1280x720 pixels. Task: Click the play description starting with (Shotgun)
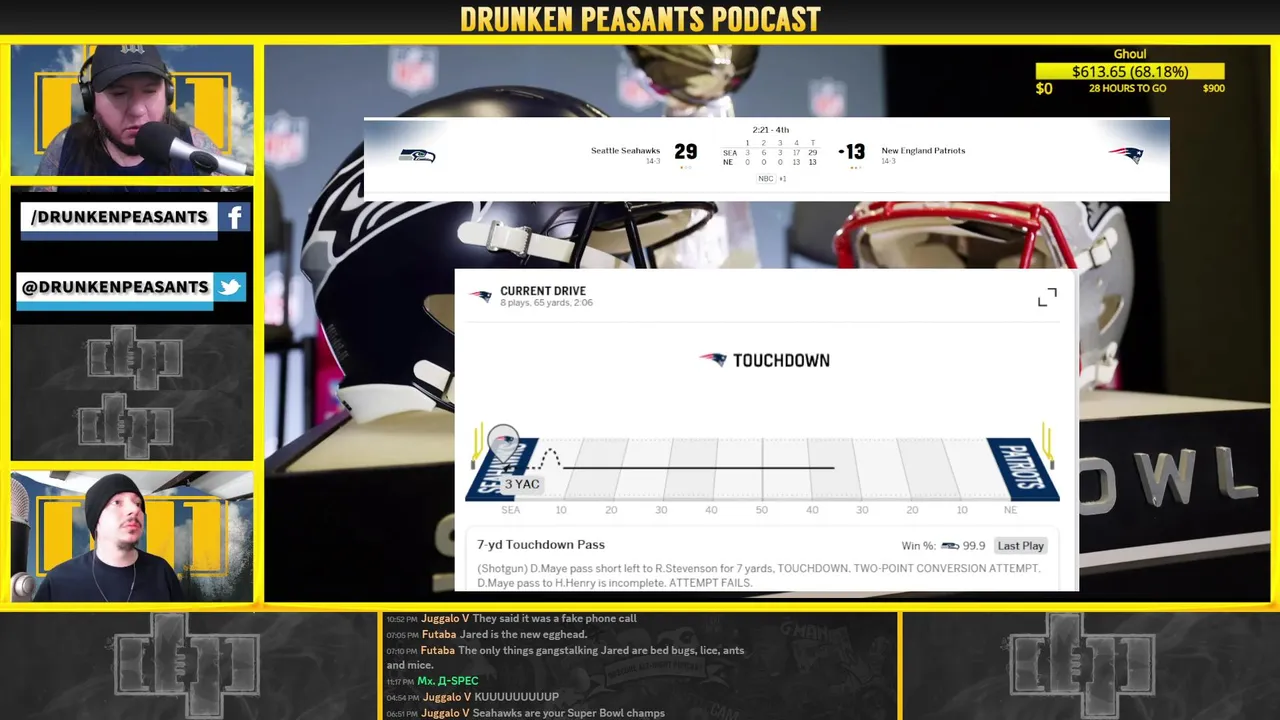(759, 575)
